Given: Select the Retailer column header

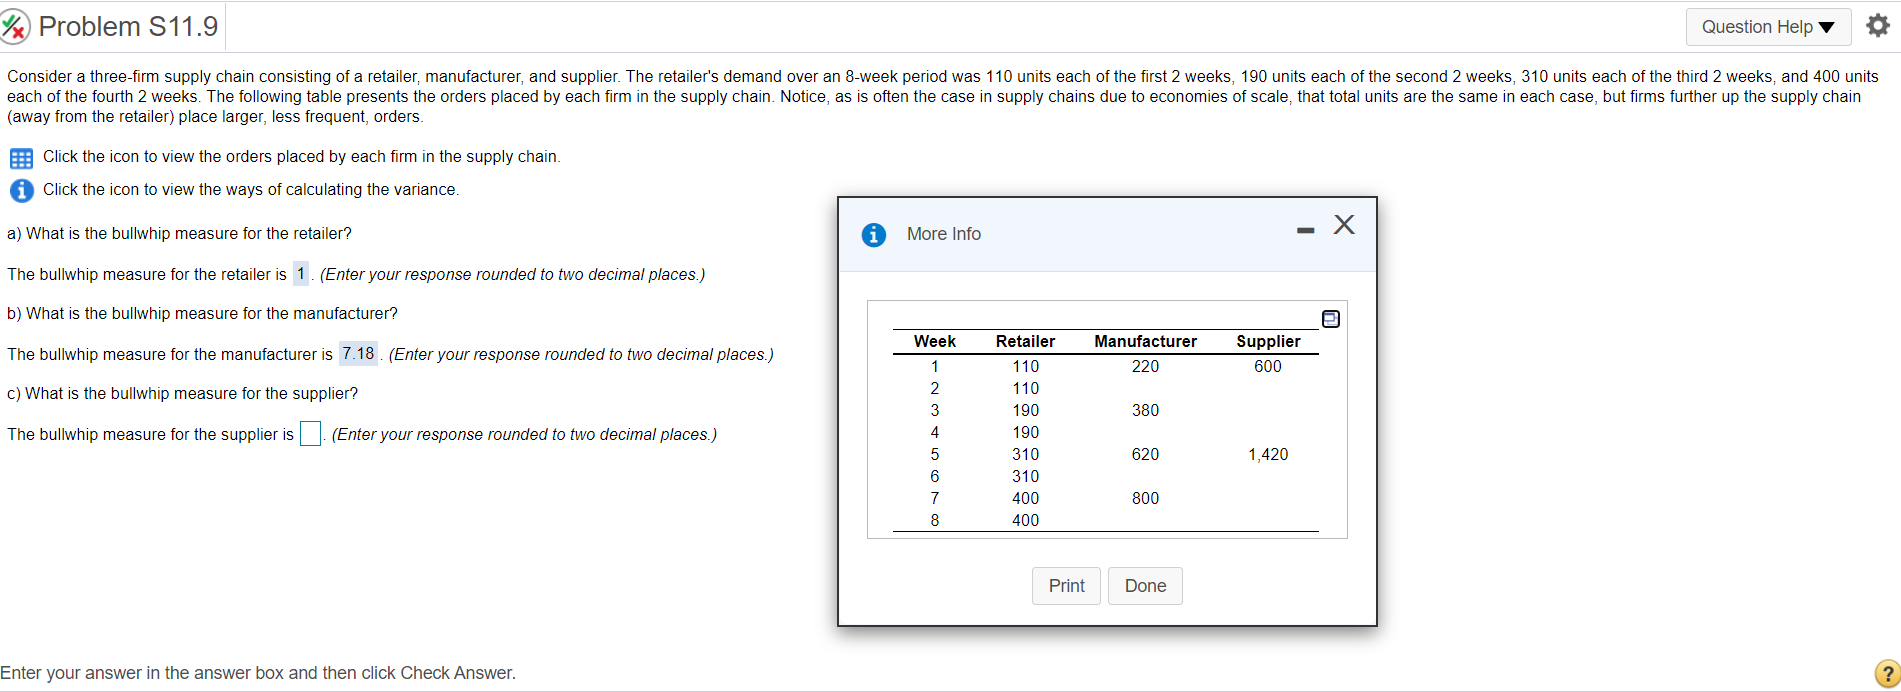Looking at the screenshot, I should click(x=1025, y=341).
